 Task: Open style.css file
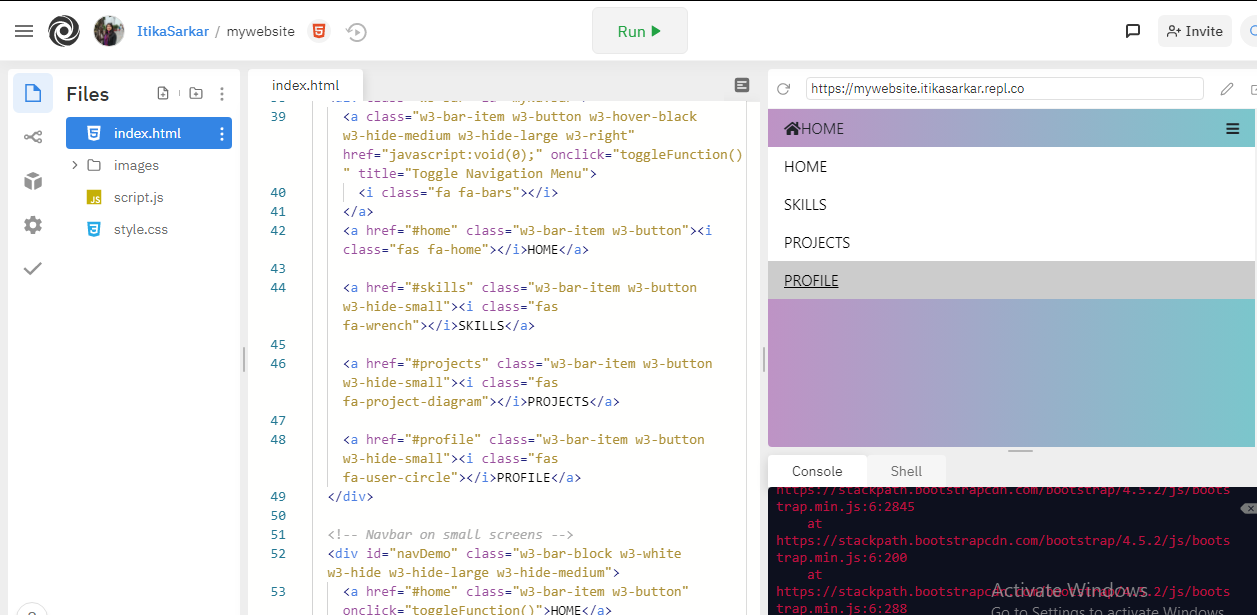point(140,229)
